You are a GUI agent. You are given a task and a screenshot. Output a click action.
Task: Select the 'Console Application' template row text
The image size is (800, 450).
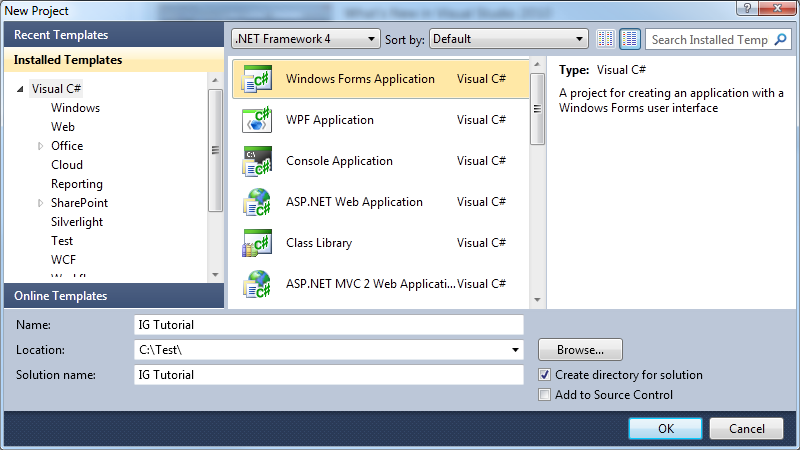pos(339,161)
